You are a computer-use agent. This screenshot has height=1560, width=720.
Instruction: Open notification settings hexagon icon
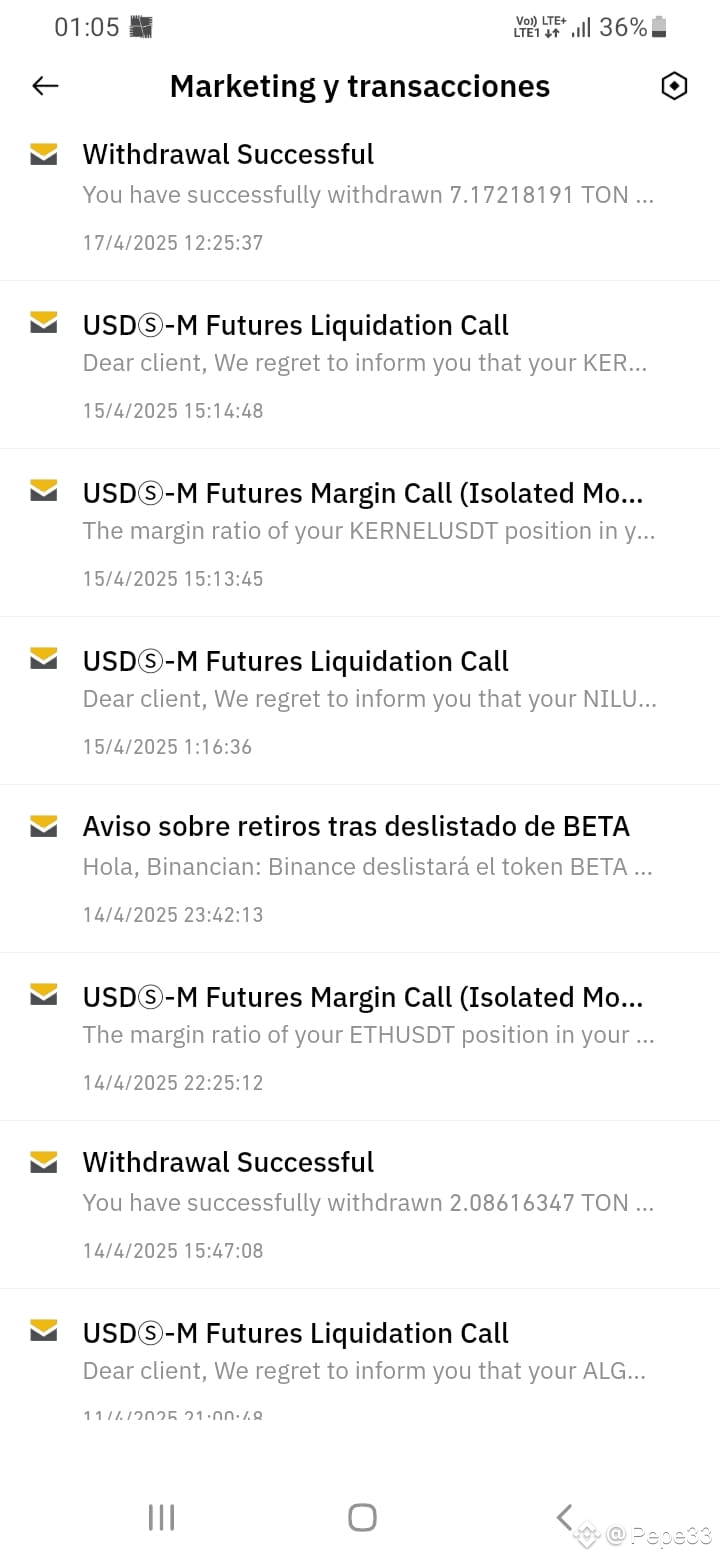coord(675,86)
